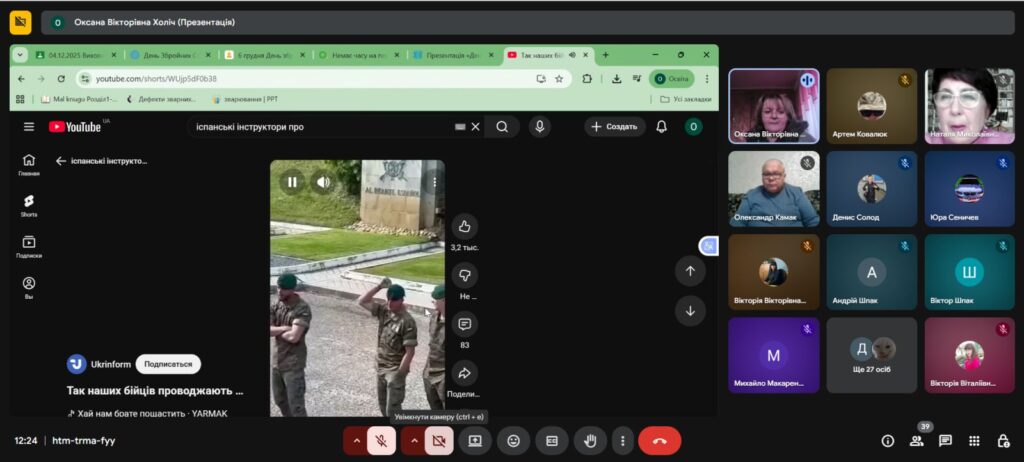Open the in-call chat panel
Viewport: 1024px width, 462px height.
point(945,441)
